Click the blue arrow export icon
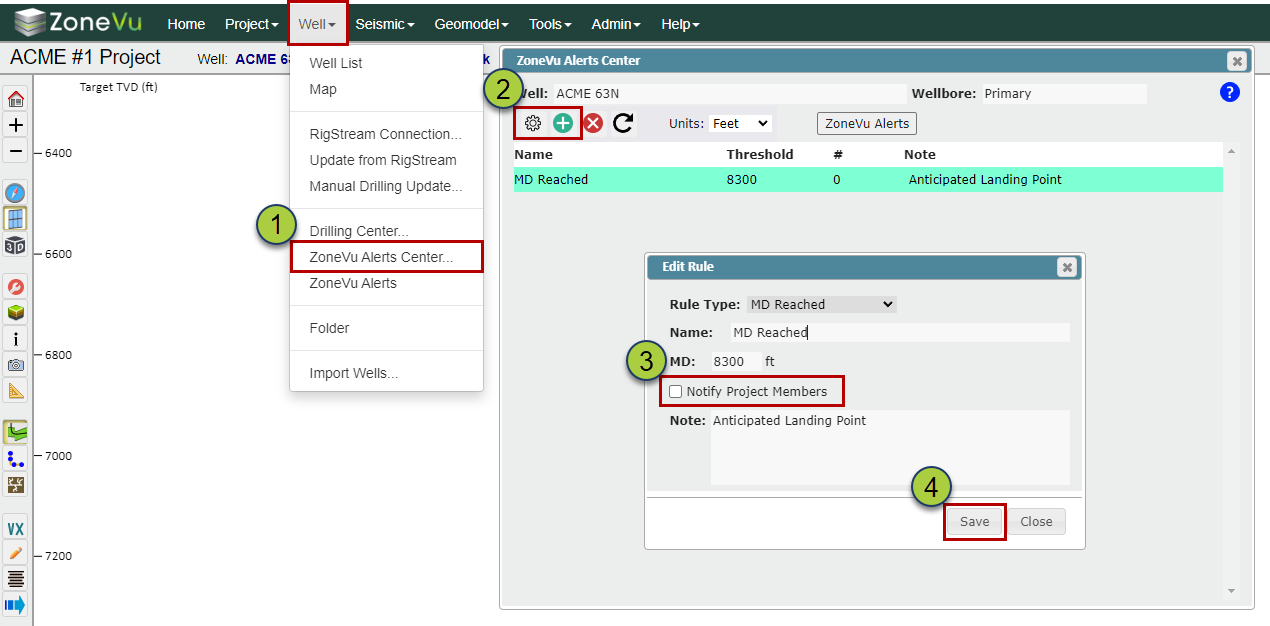Image resolution: width=1270 pixels, height=626 pixels. pos(16,605)
